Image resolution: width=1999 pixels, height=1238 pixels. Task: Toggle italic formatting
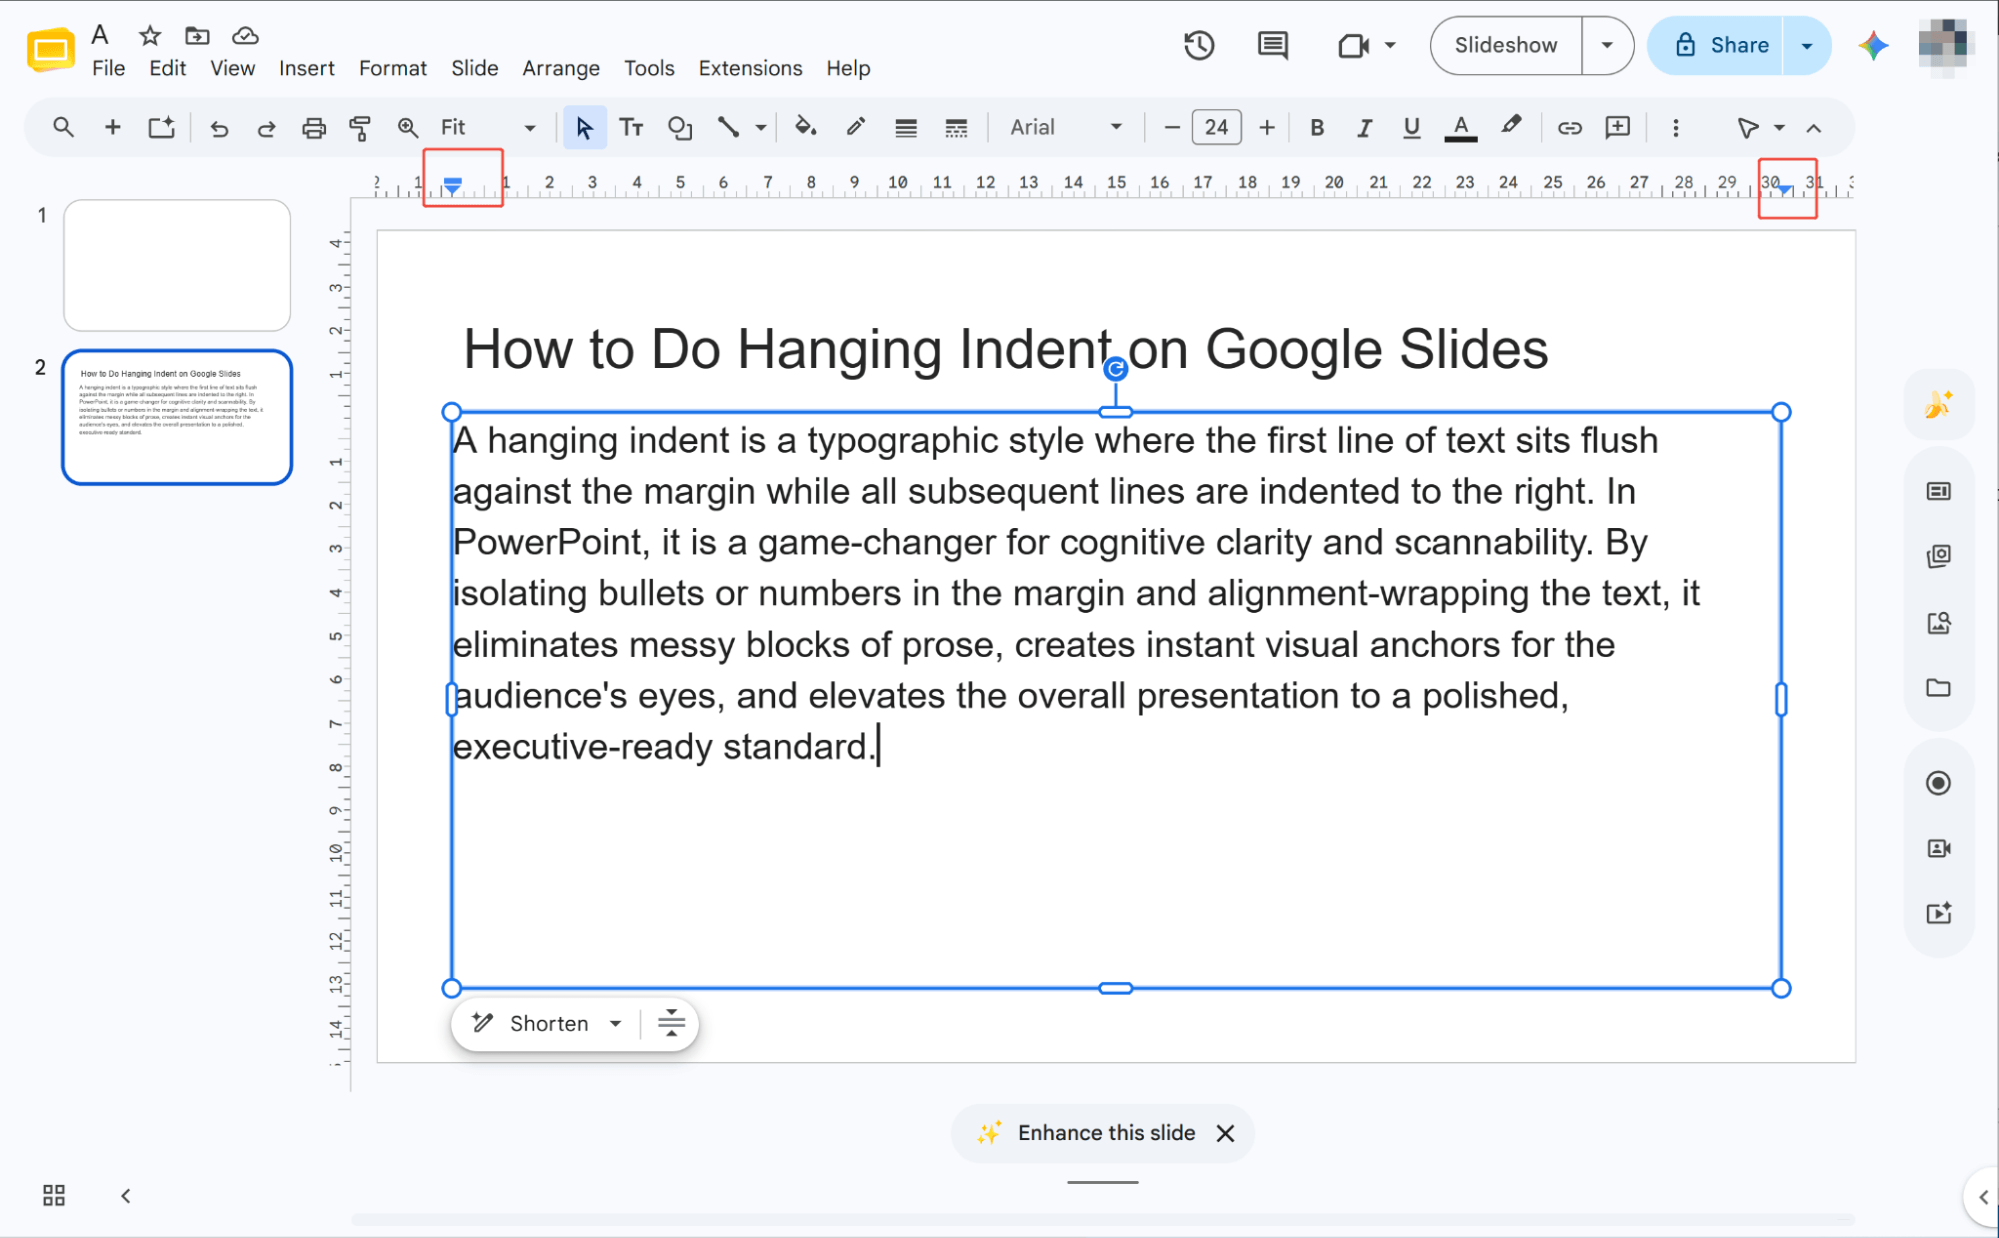click(1364, 127)
